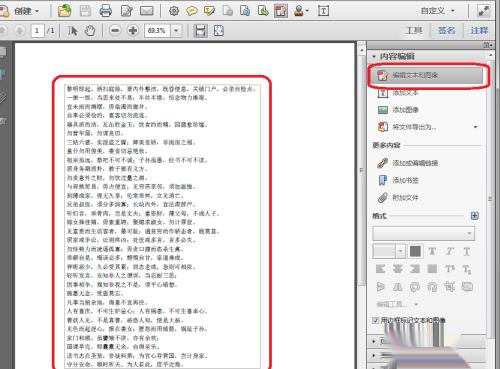This screenshot has height=369, width=500.
Task: Open the 工具 pane tab
Action: click(414, 31)
